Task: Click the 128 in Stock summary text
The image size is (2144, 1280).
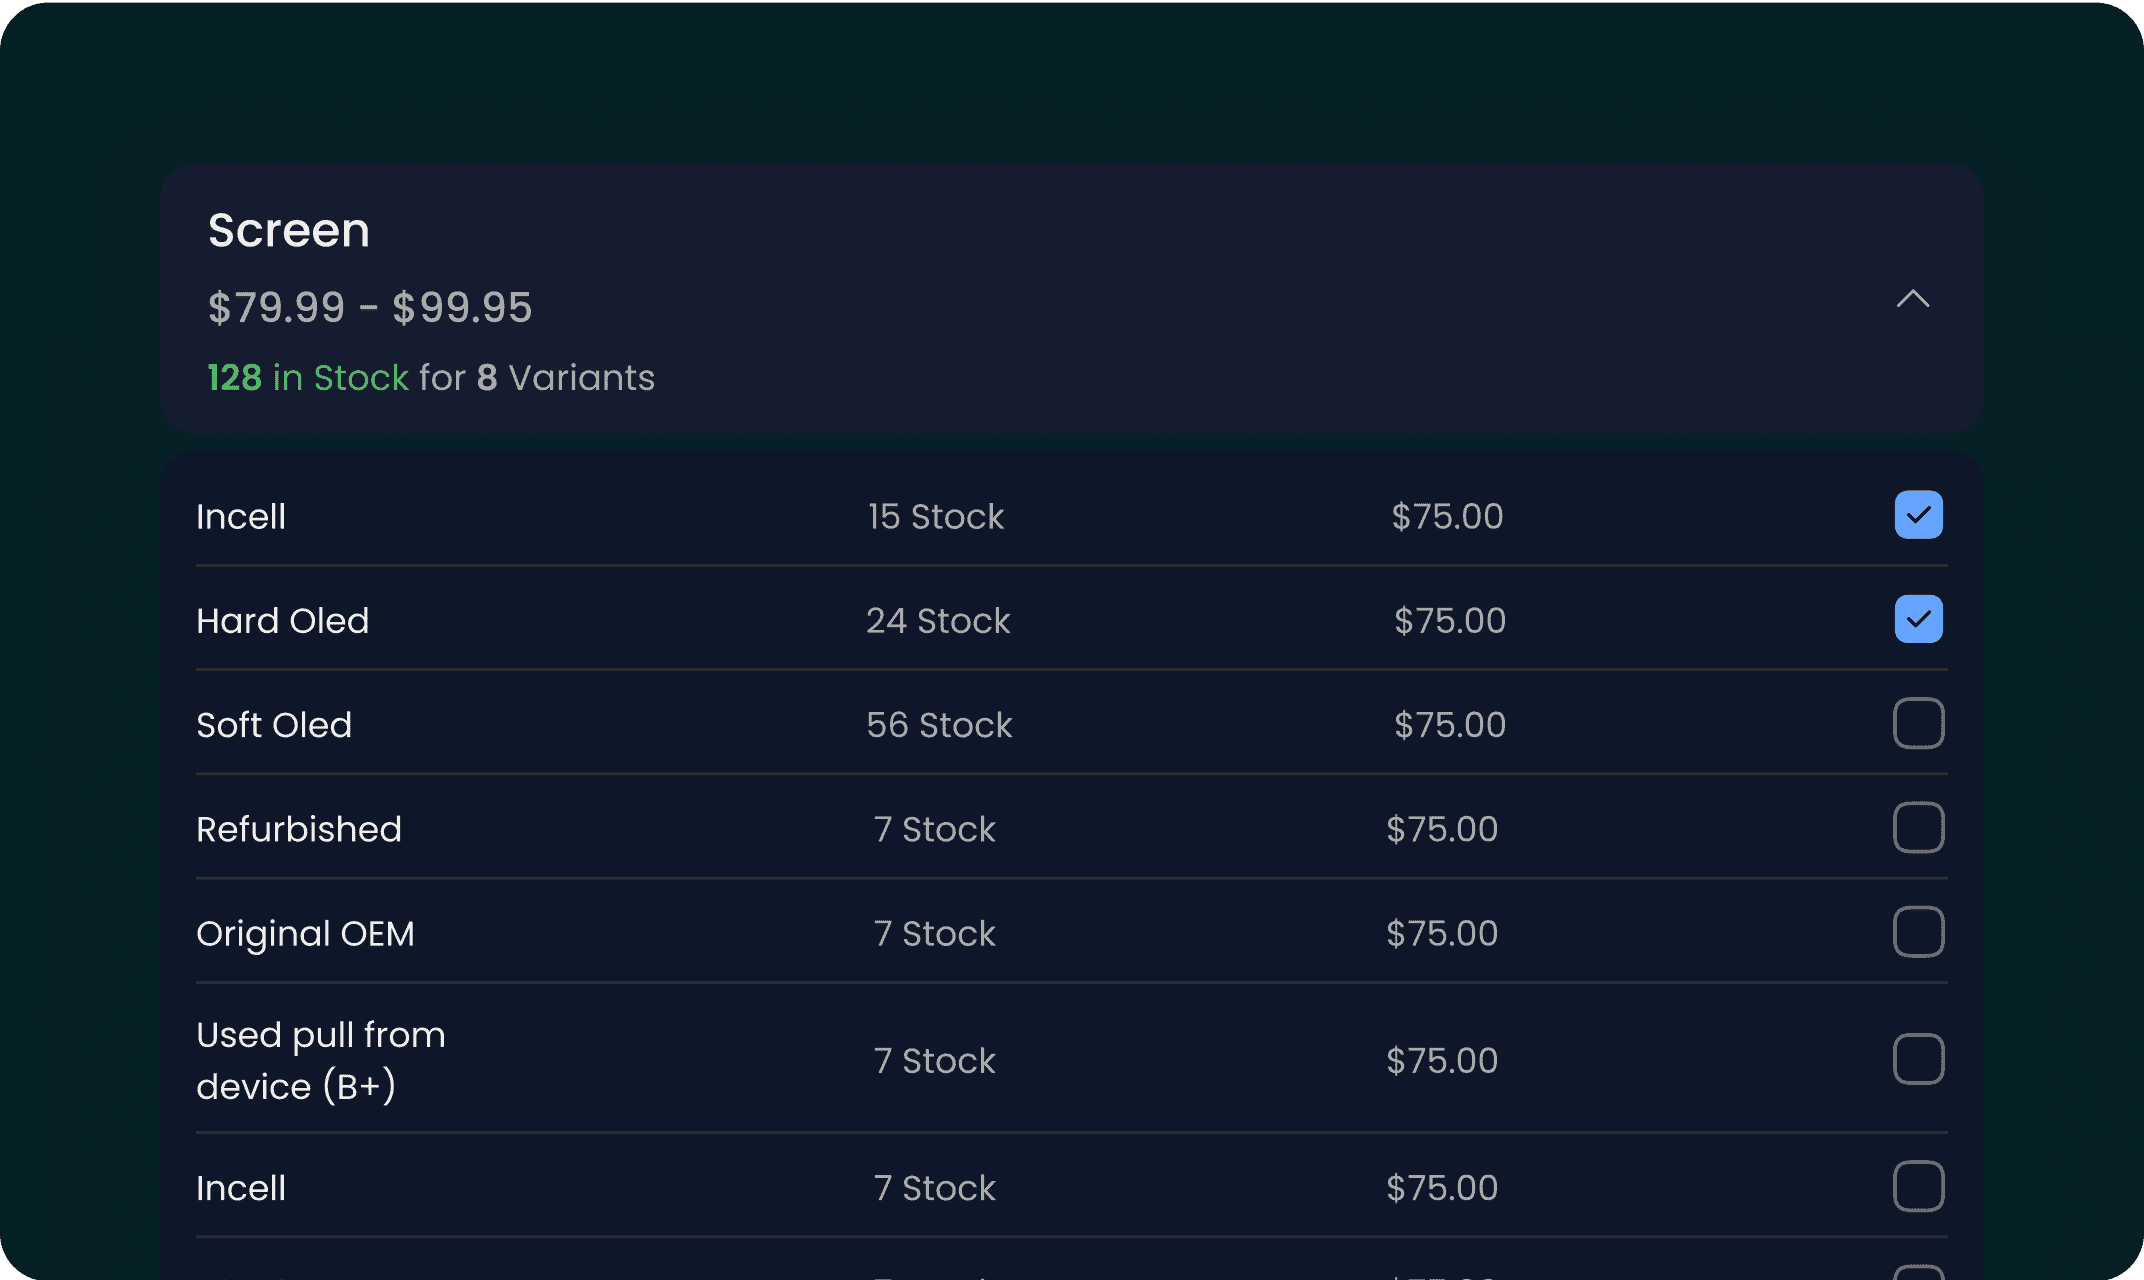Action: [307, 378]
